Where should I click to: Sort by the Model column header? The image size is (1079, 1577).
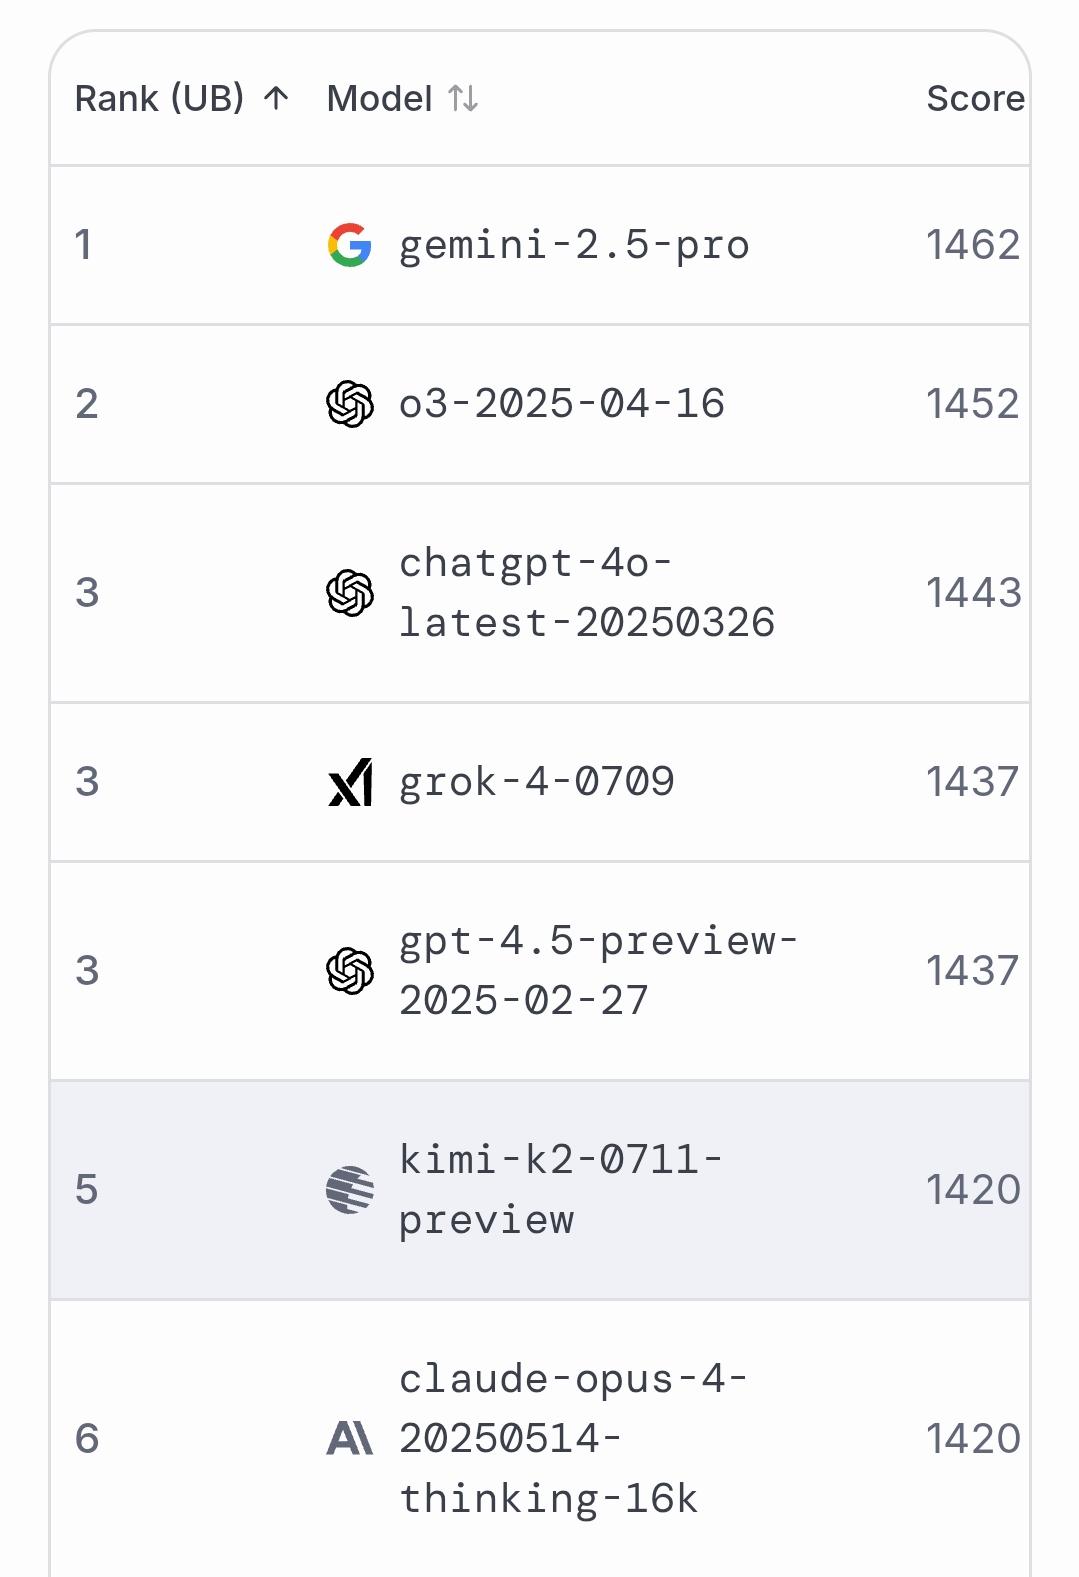point(379,98)
